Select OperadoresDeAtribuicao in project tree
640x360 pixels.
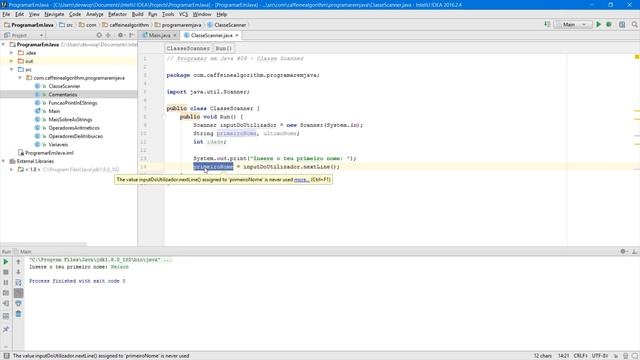[x=76, y=136]
